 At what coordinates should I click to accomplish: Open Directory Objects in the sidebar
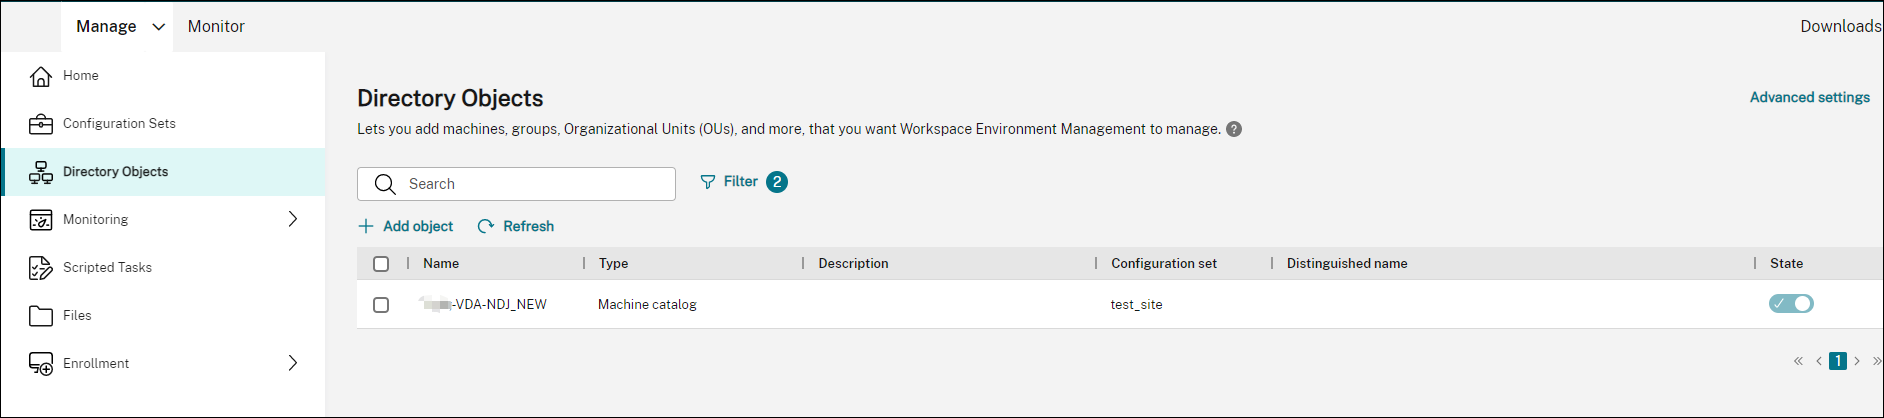(x=115, y=172)
